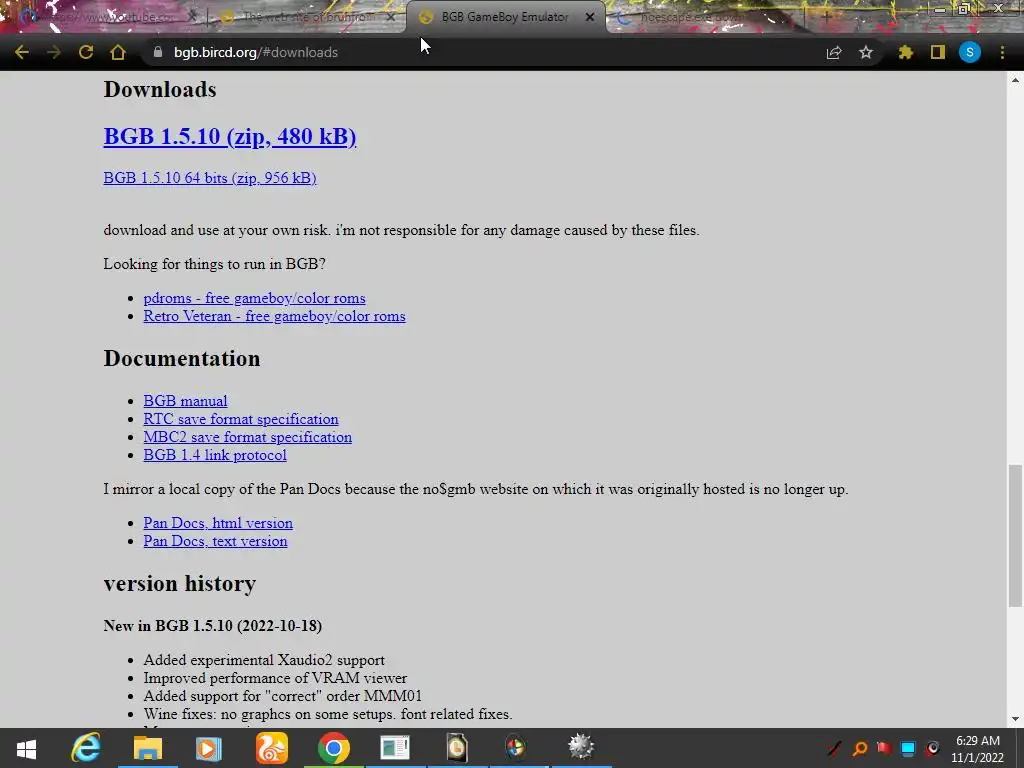Click 'New in BGB 1.5.10 (2022-10-18)'
Viewport: 1024px width, 768px height.
coord(212,626)
